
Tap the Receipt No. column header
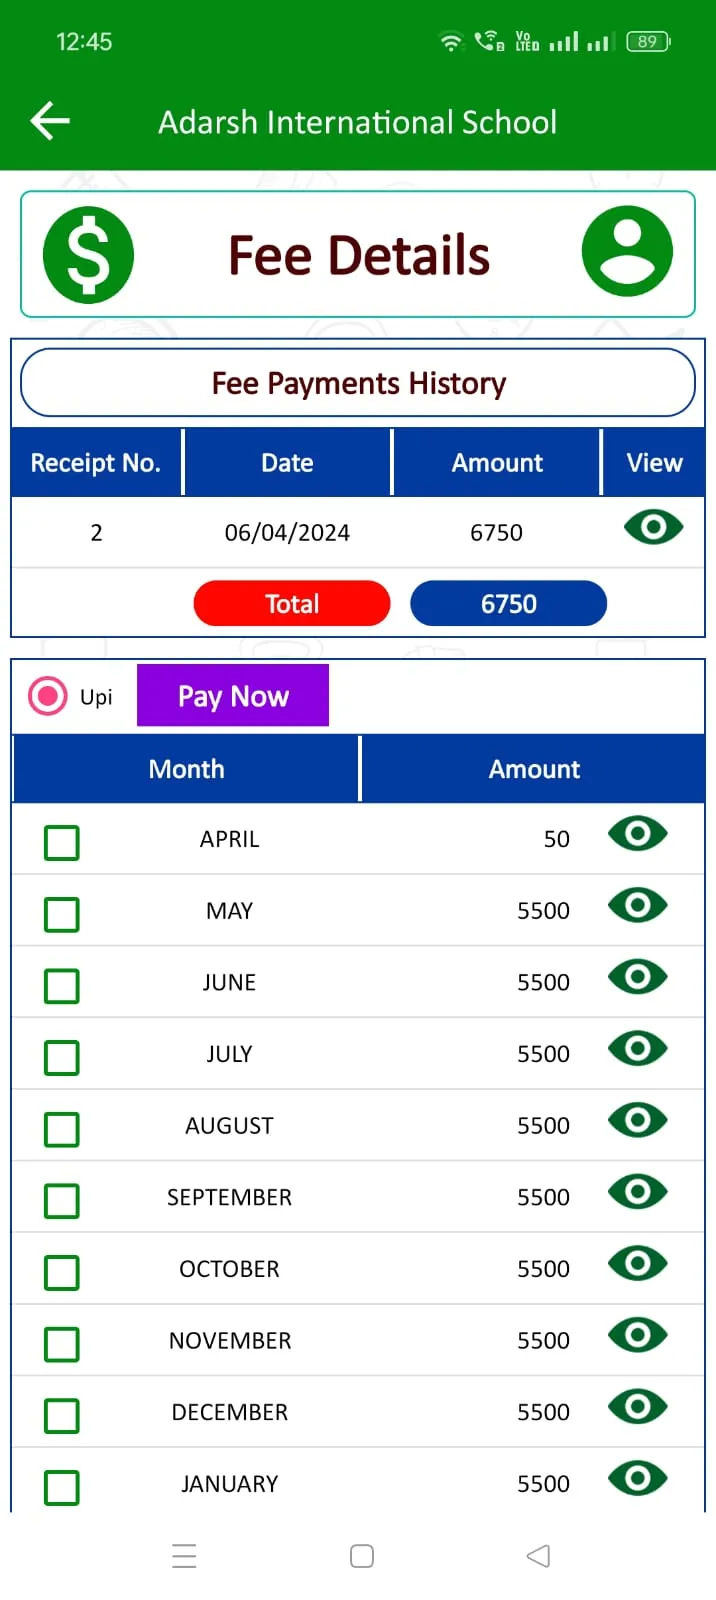[96, 462]
